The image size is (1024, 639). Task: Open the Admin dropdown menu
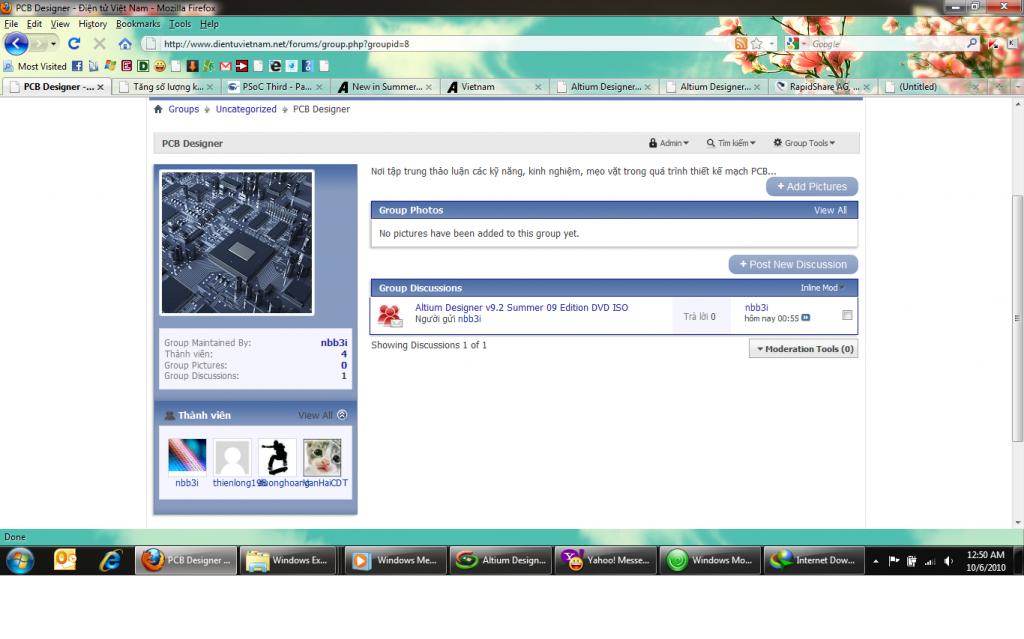tap(669, 143)
